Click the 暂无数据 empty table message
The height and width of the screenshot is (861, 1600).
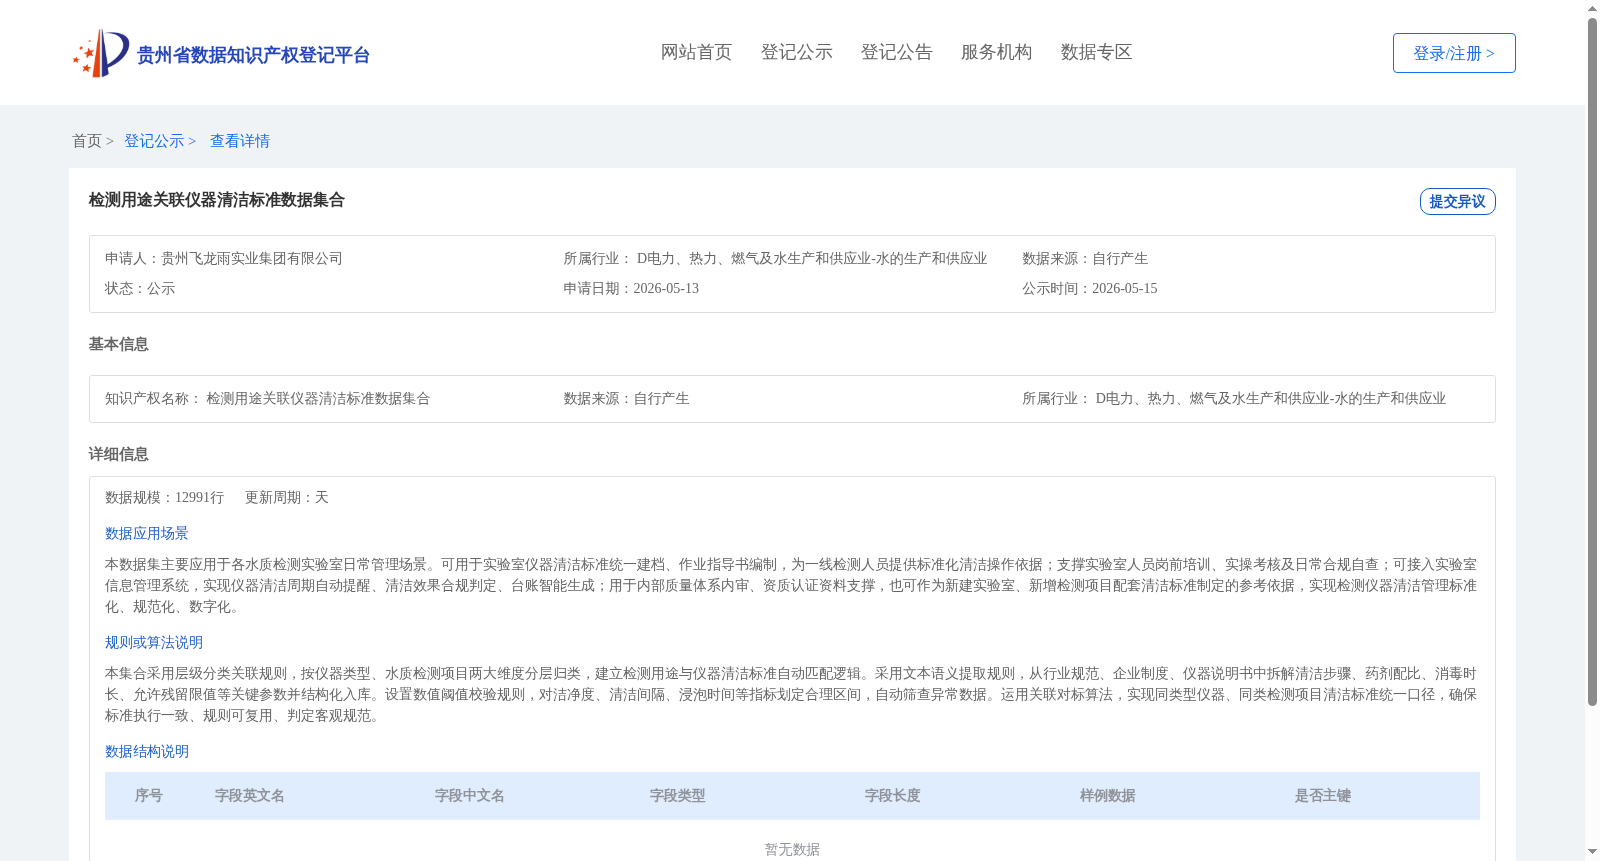pyautogui.click(x=792, y=849)
